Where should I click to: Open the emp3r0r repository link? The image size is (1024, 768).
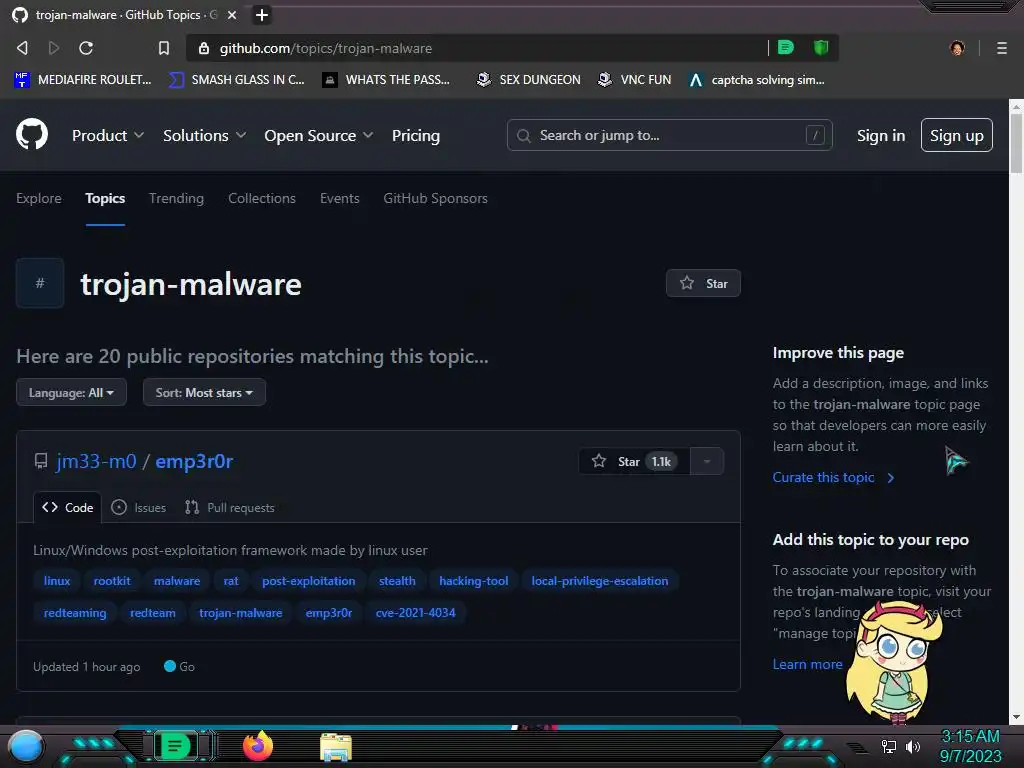194,461
